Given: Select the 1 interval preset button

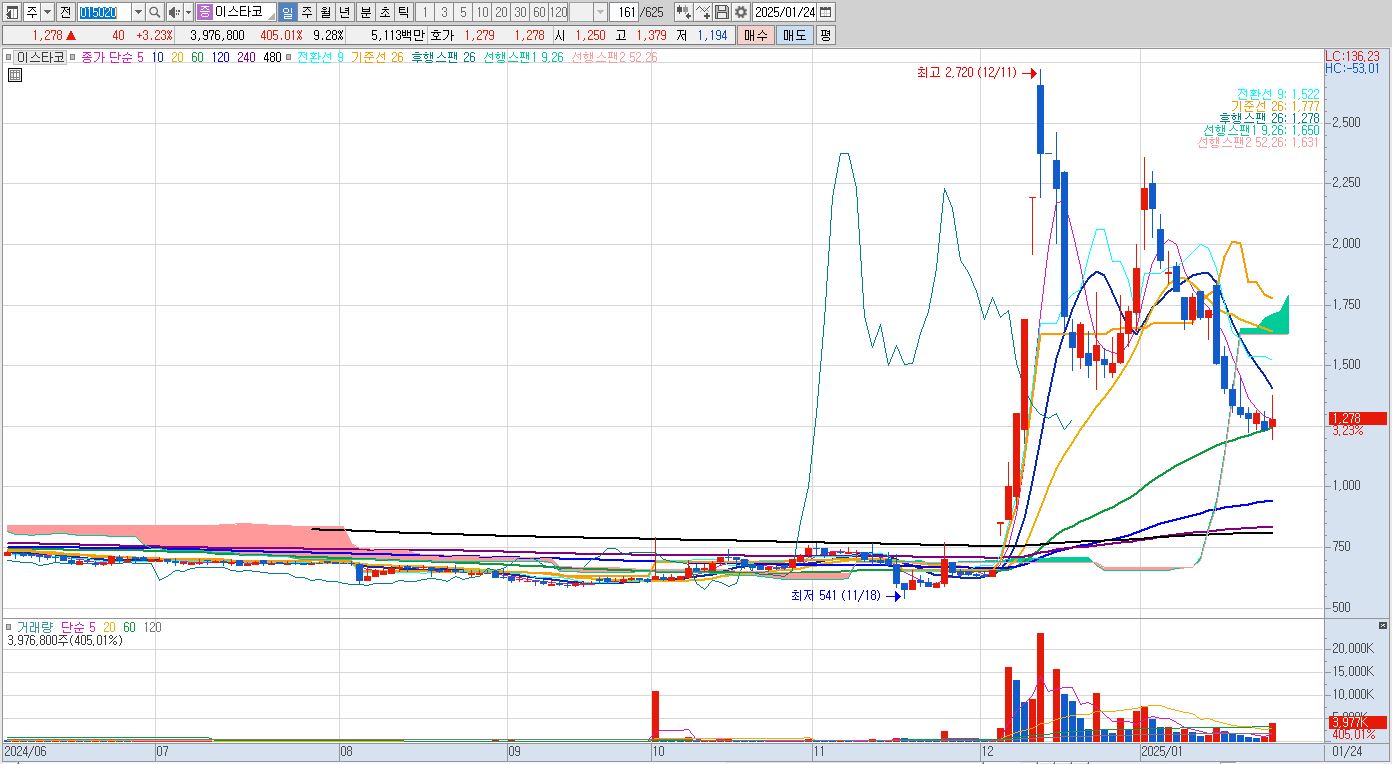Looking at the screenshot, I should pyautogui.click(x=425, y=12).
